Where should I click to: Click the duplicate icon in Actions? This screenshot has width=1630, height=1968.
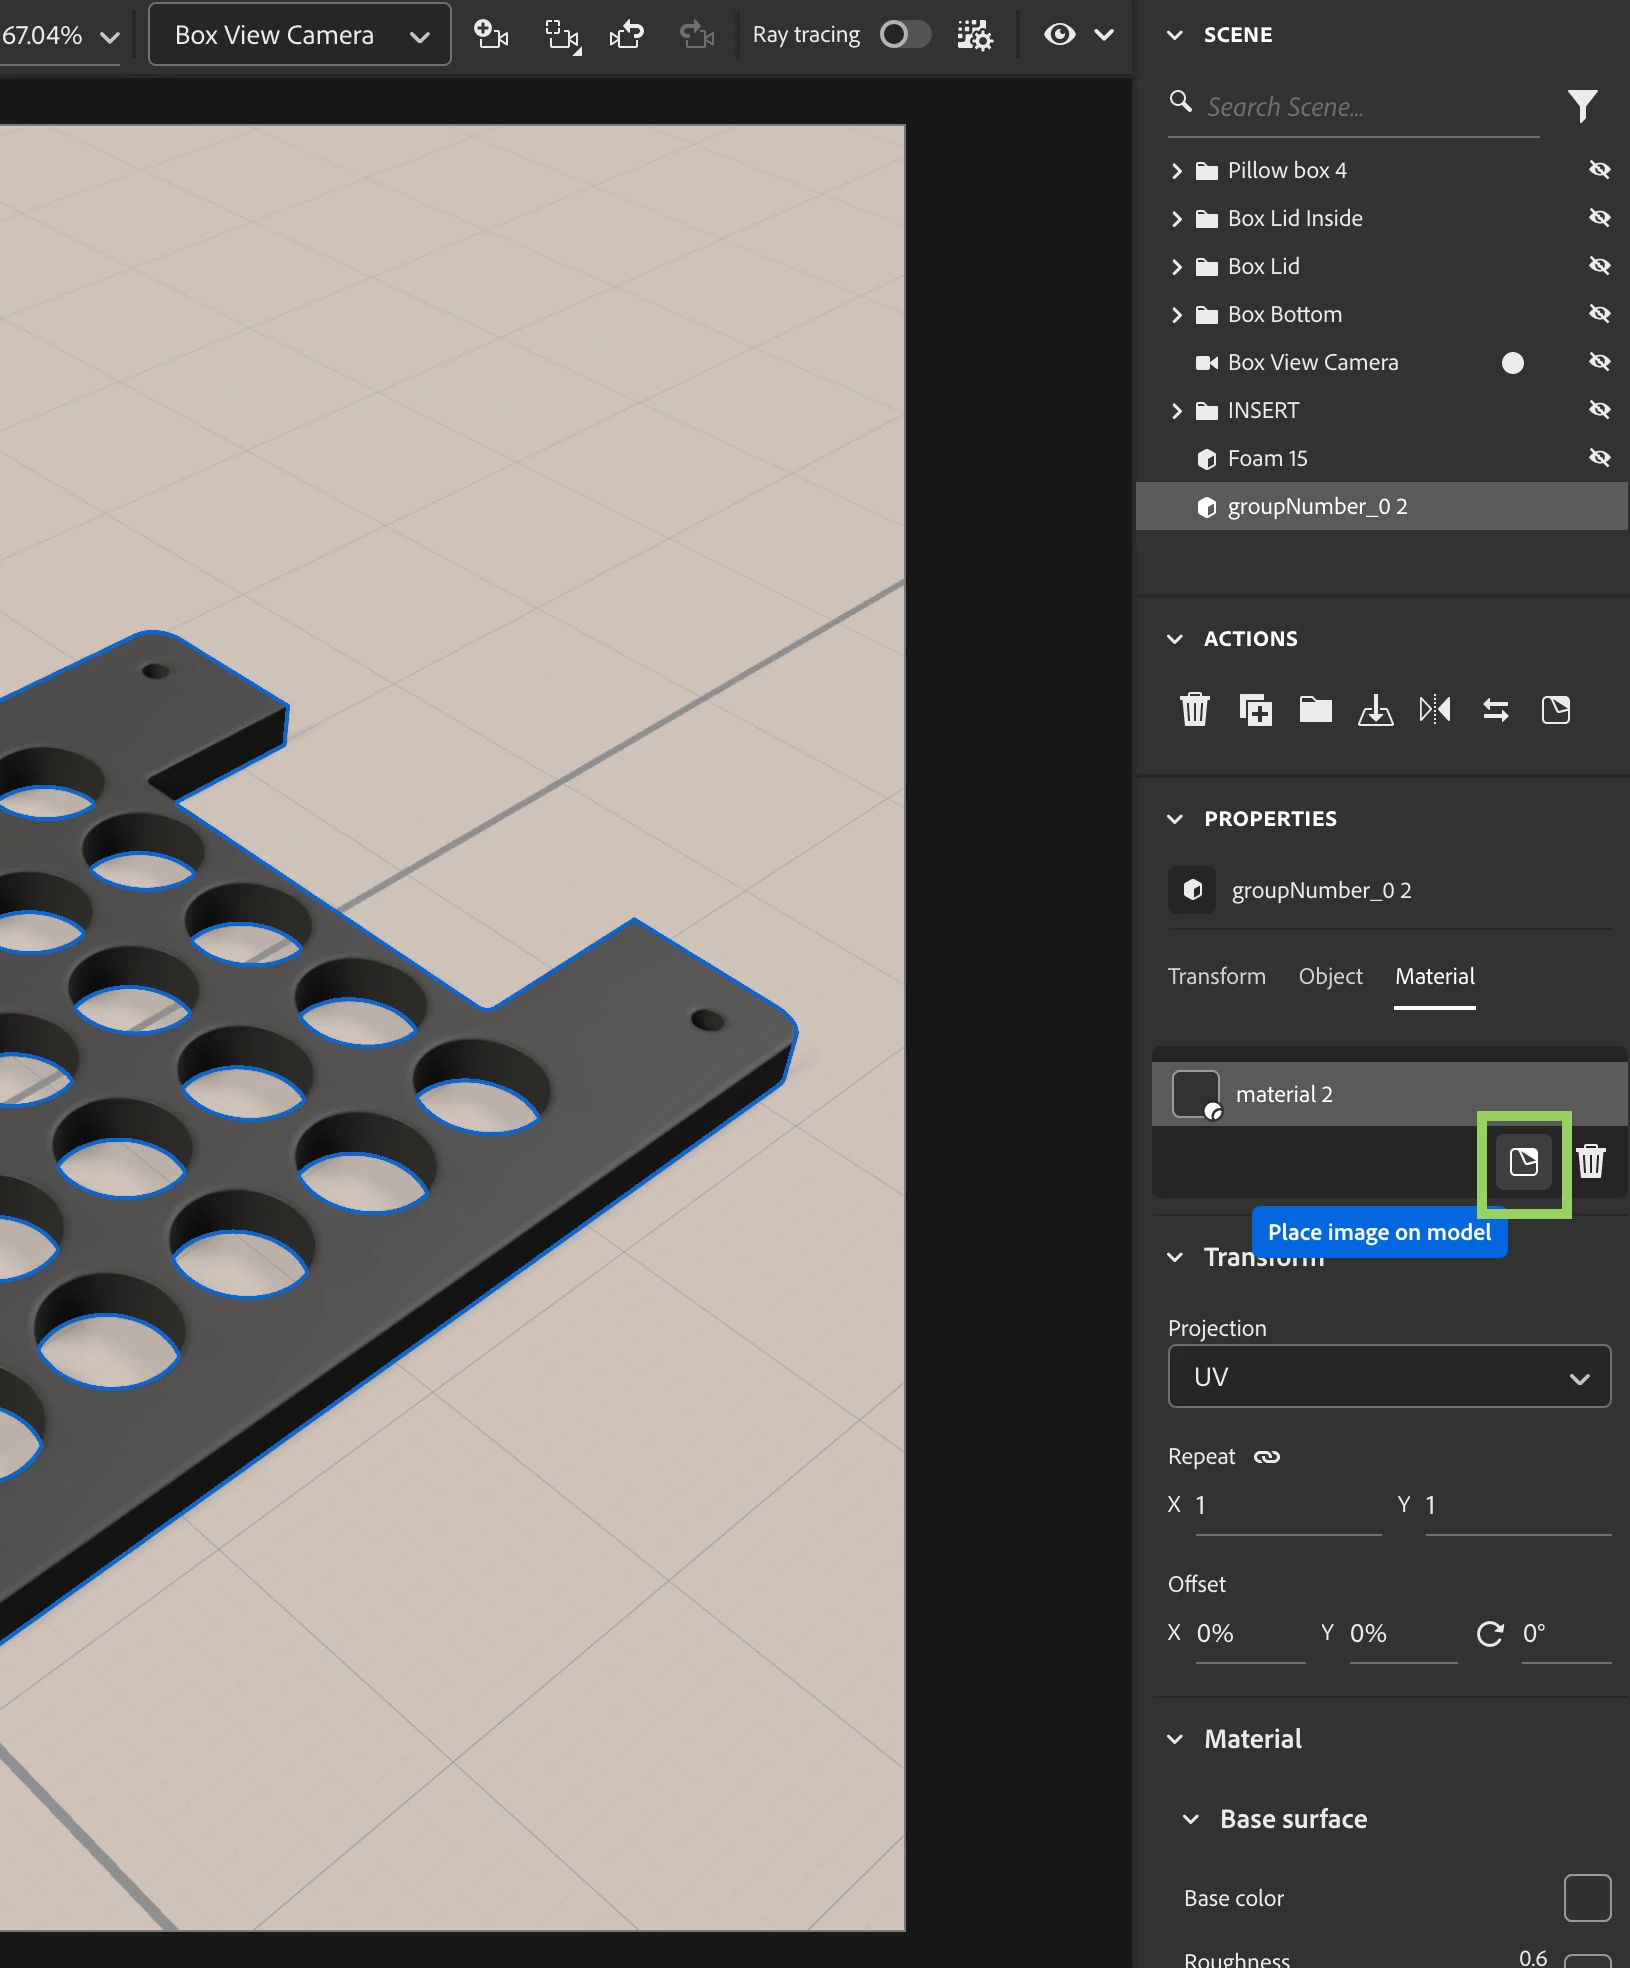[x=1256, y=710]
